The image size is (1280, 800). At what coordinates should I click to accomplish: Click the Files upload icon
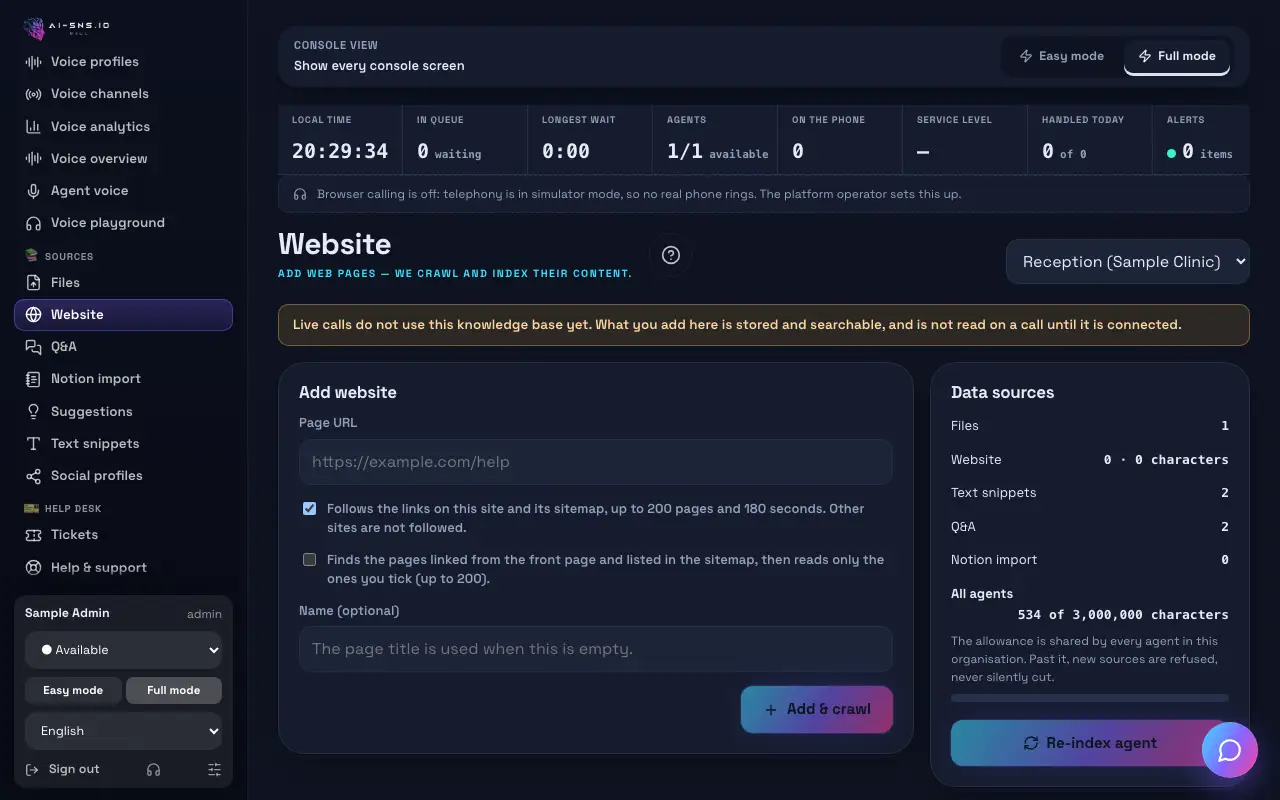point(33,283)
